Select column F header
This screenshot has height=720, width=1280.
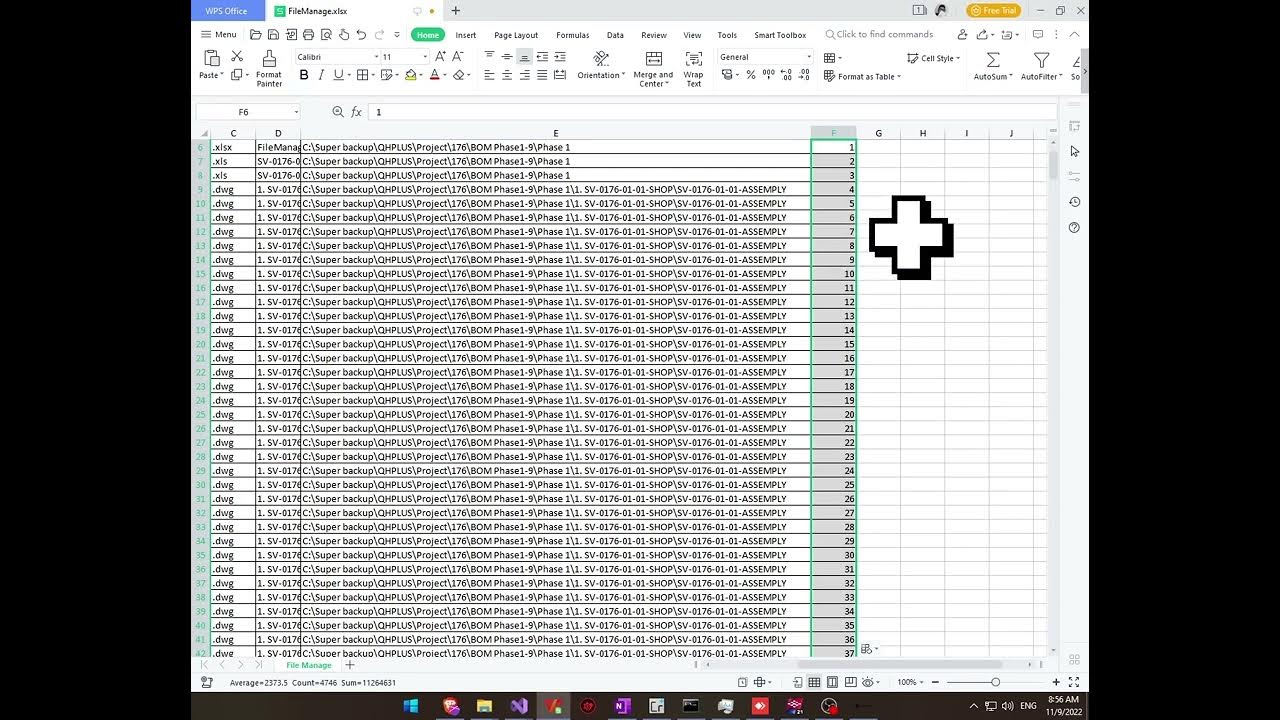click(x=833, y=133)
